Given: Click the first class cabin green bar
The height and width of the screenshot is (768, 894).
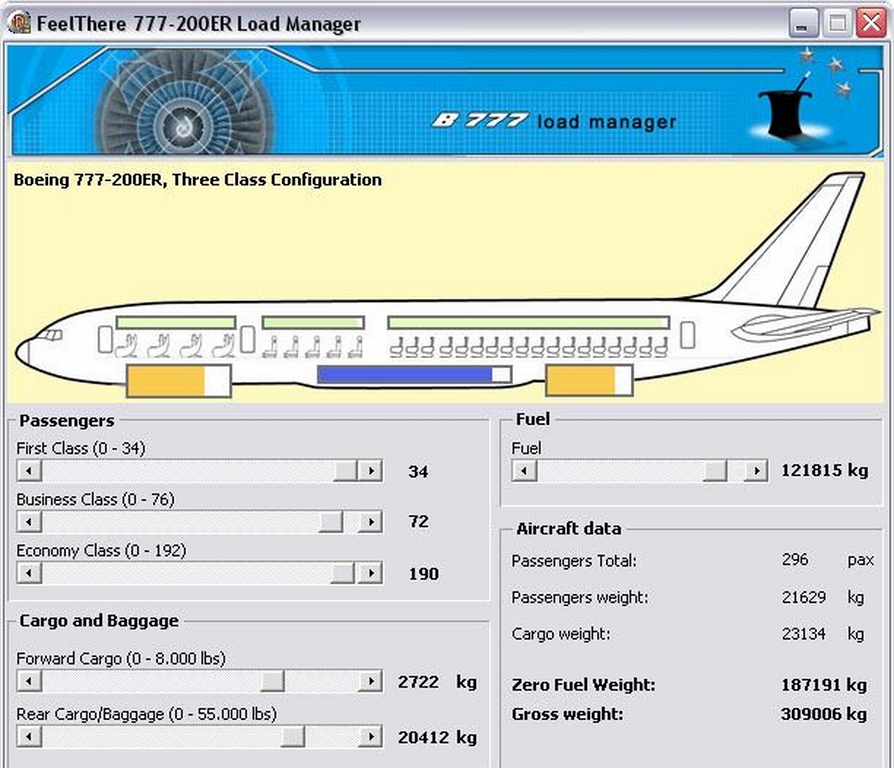Looking at the screenshot, I should (x=176, y=323).
